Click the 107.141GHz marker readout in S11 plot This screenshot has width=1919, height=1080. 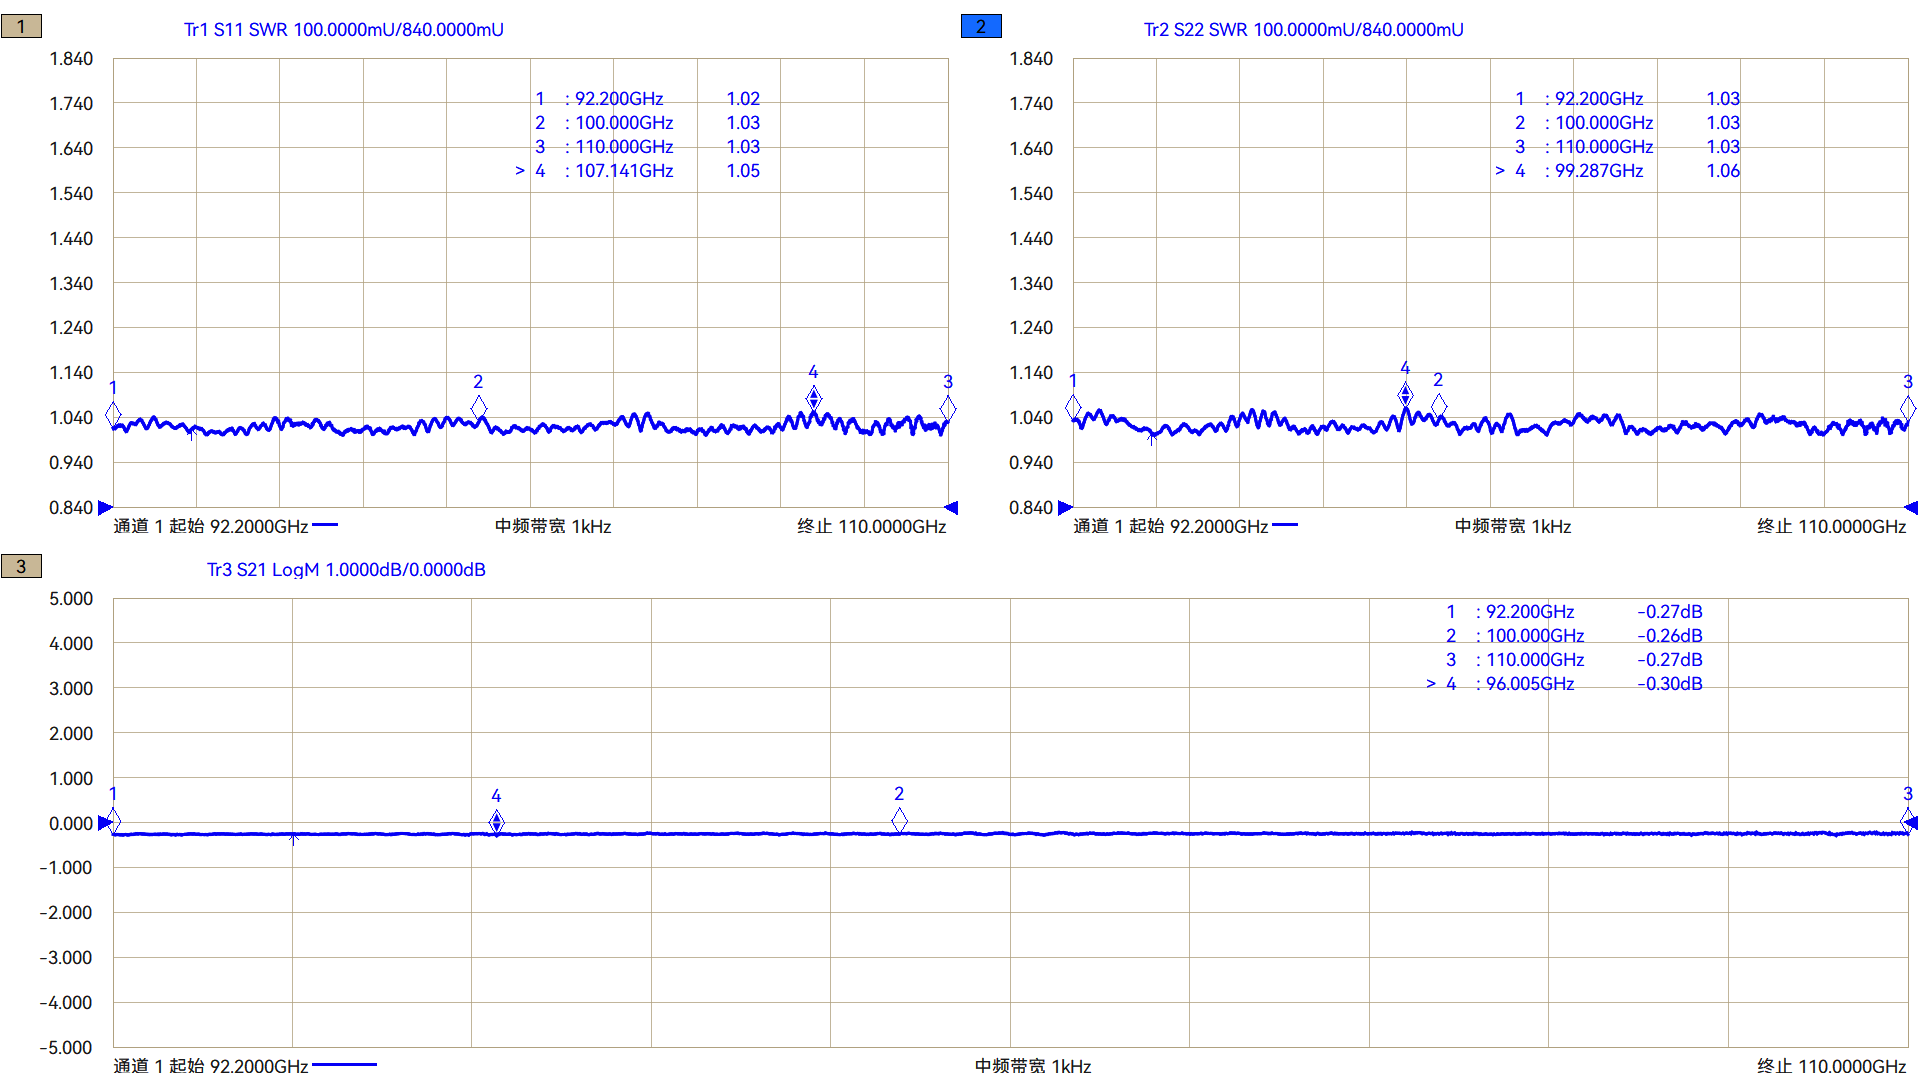tap(624, 171)
